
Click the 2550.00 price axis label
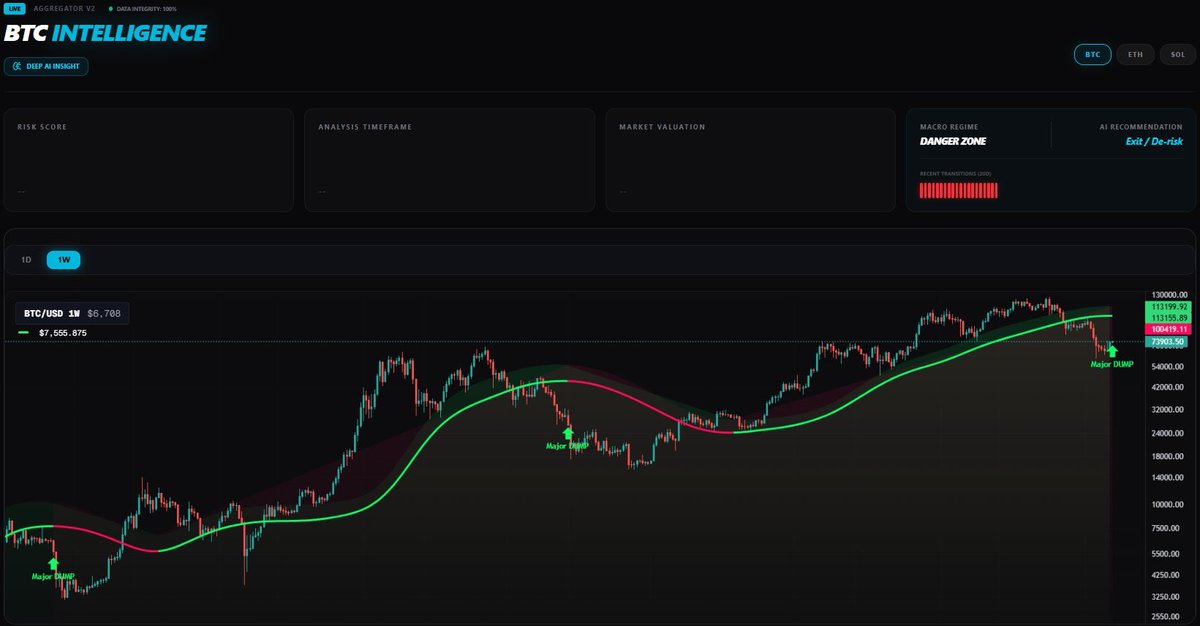point(1168,618)
